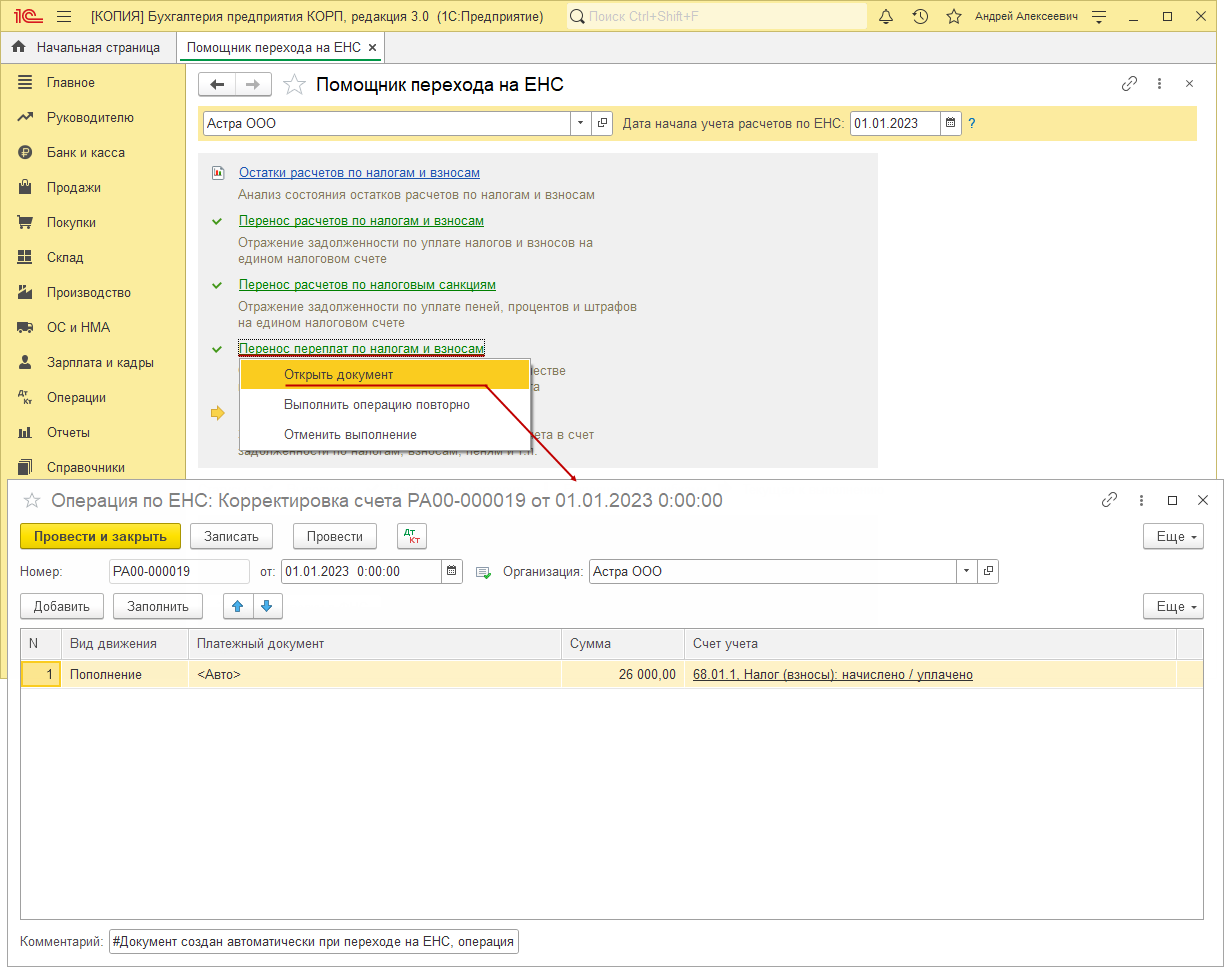This screenshot has width=1225, height=969.
Task: Click the Заполнить button
Action: [158, 606]
